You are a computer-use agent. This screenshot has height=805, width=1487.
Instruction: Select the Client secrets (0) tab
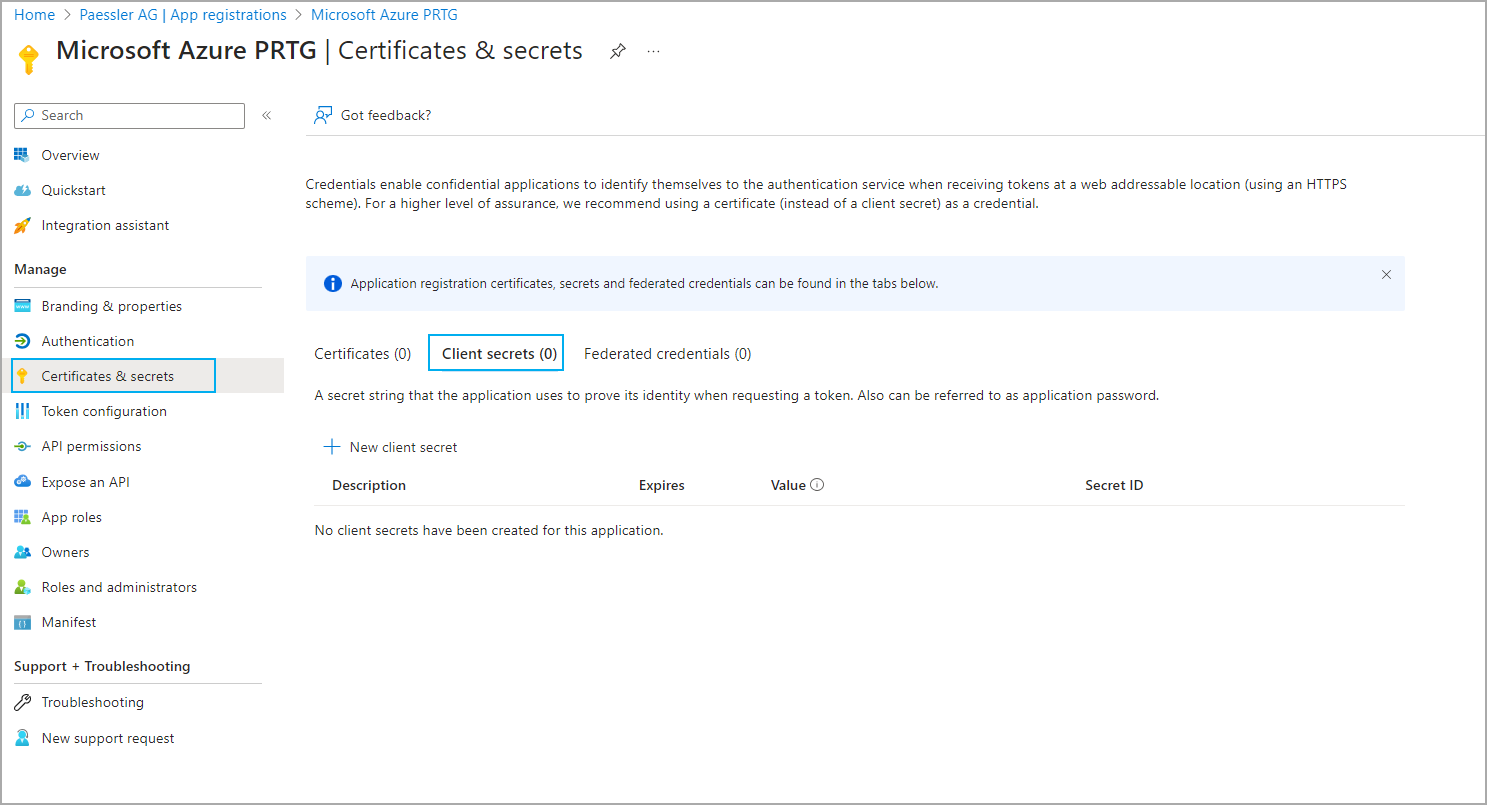pyautogui.click(x=496, y=353)
